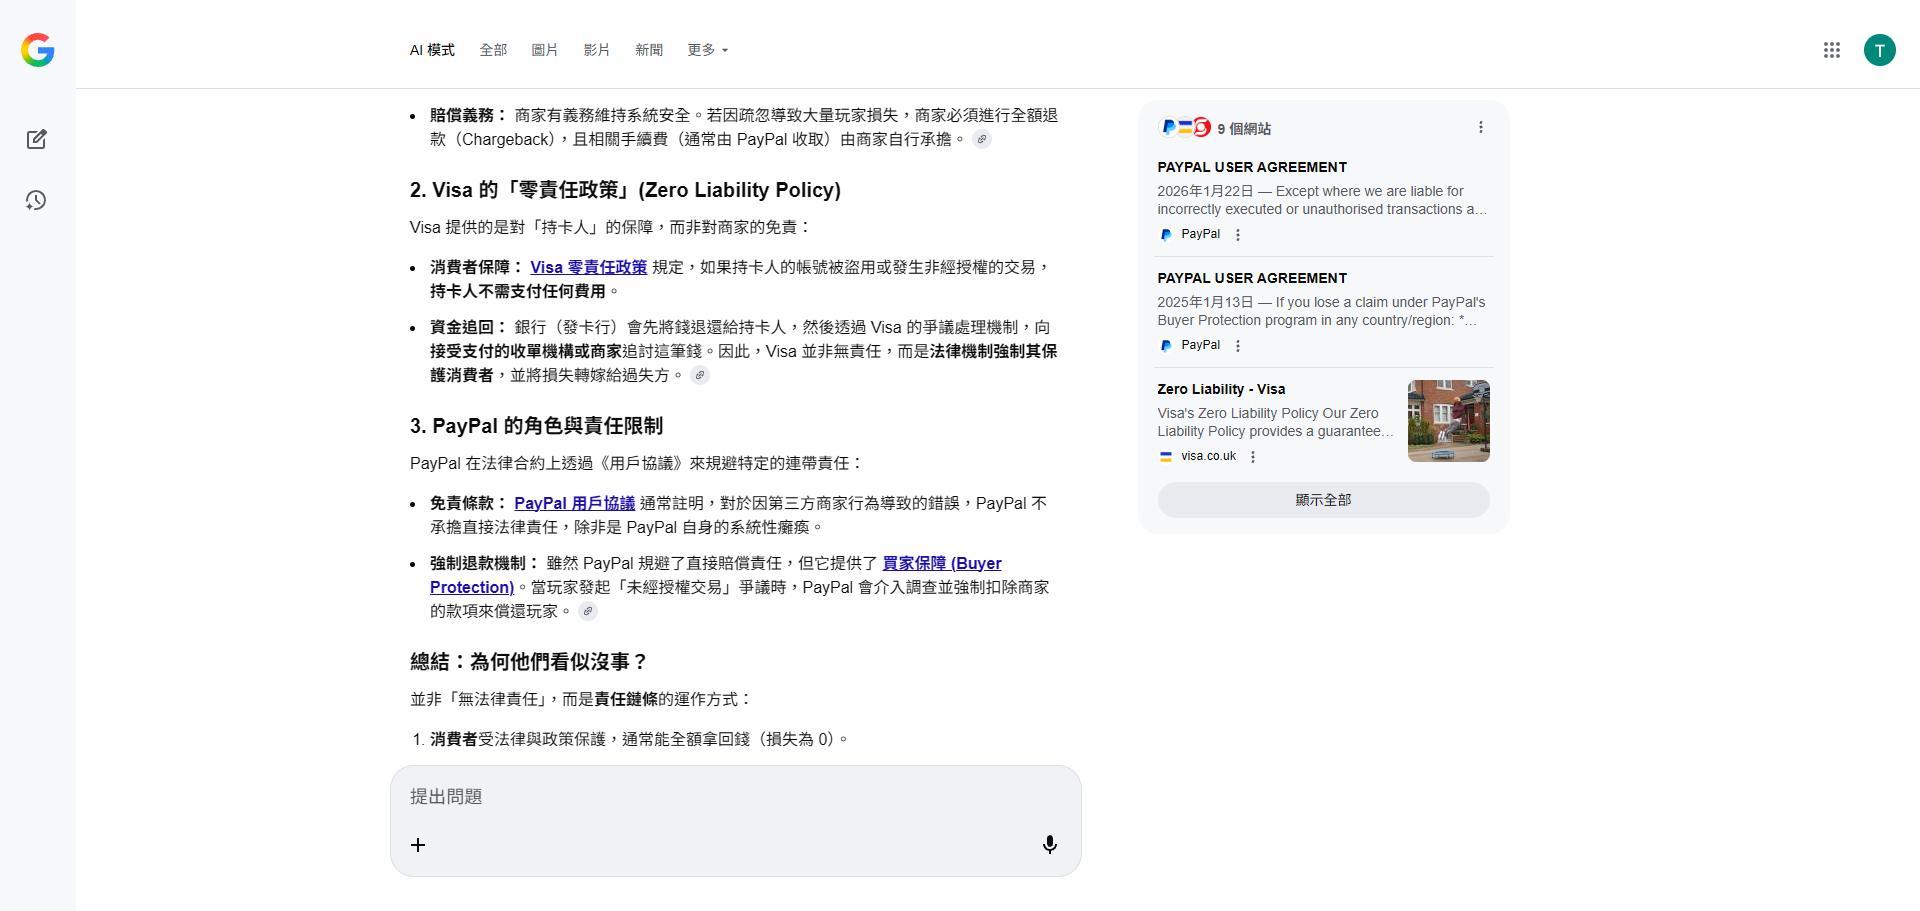Open search history from the sidebar icon
This screenshot has height=911, width=1920.
tap(36, 200)
